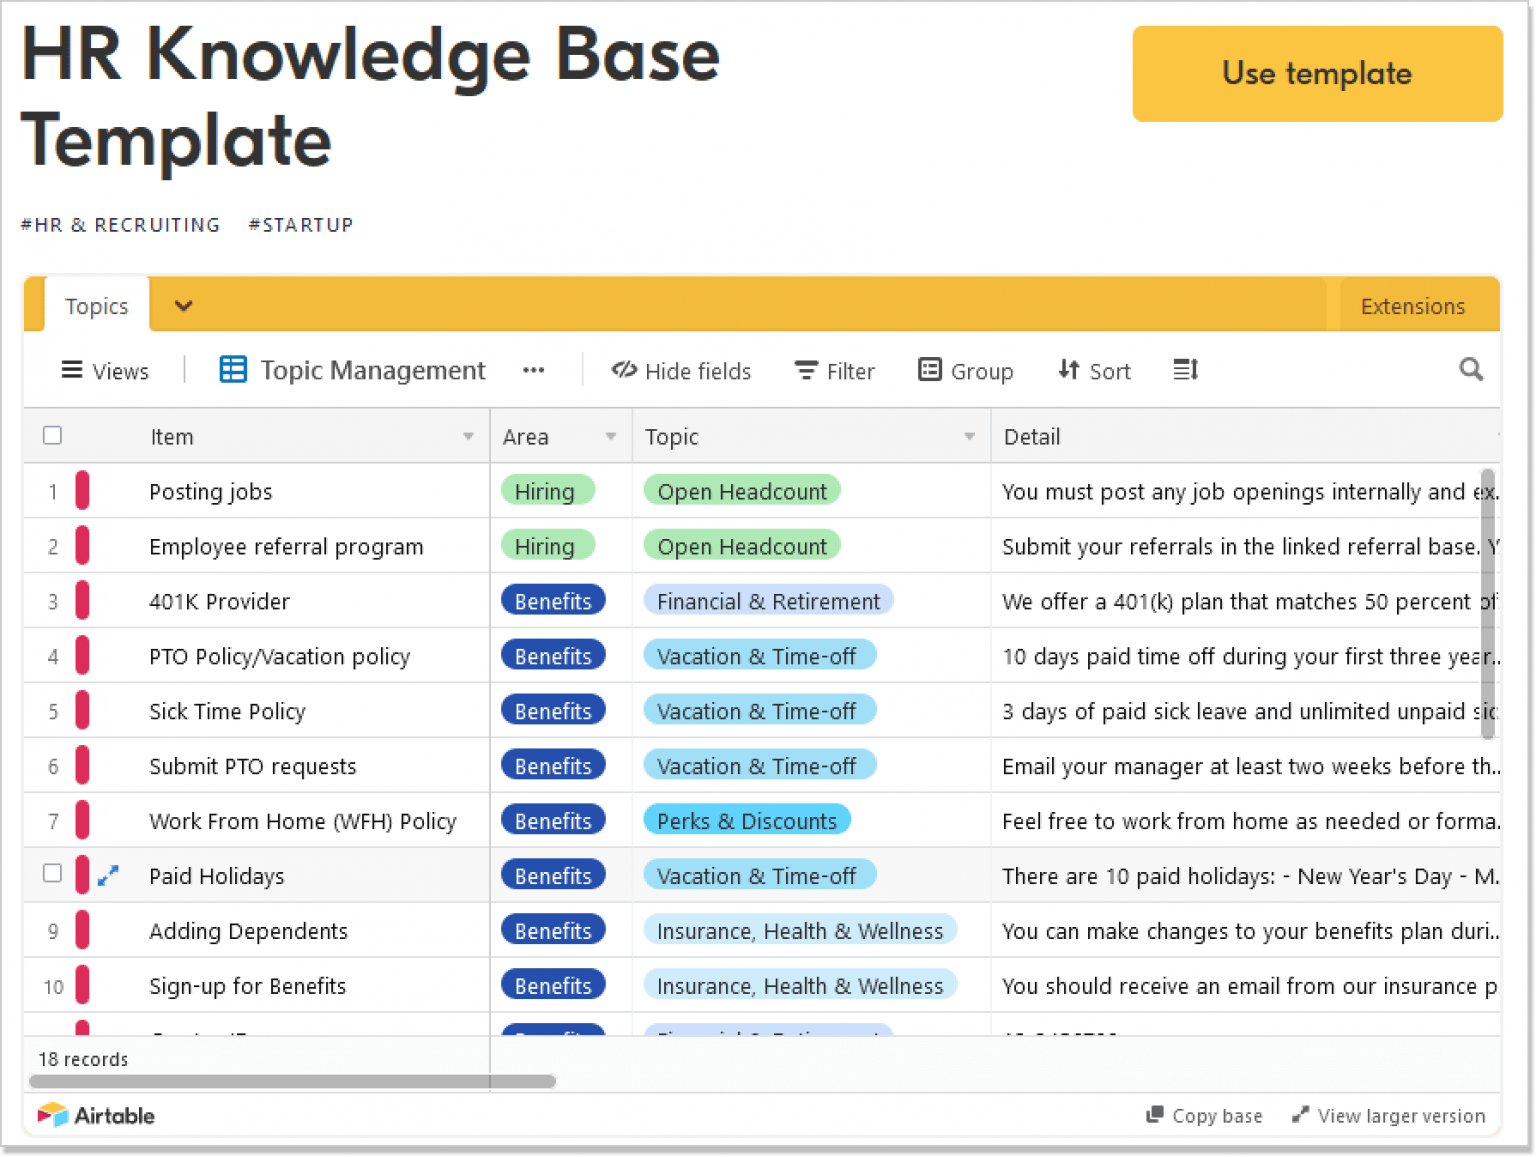Select the Topics tab
Screen dimensions: 1536x1157
96,305
